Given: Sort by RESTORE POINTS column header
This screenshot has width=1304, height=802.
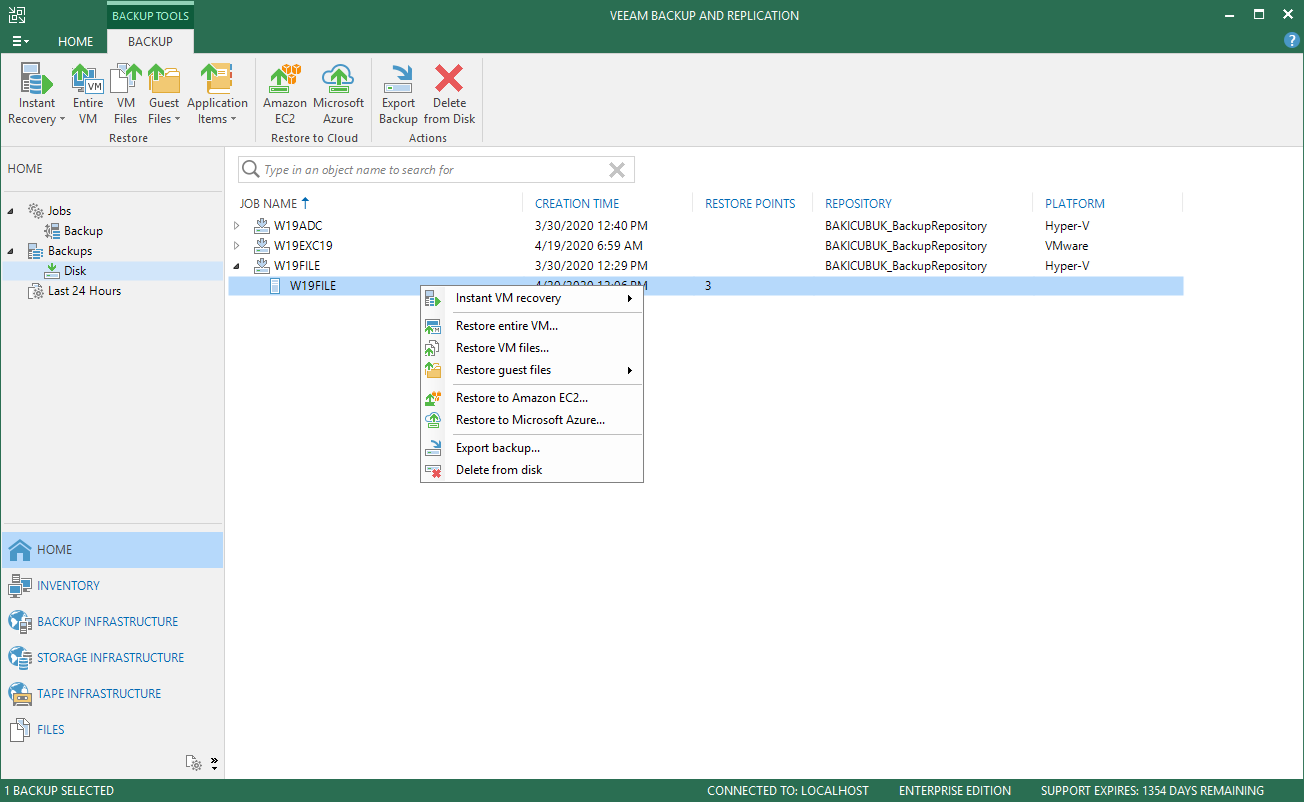Looking at the screenshot, I should (x=750, y=203).
